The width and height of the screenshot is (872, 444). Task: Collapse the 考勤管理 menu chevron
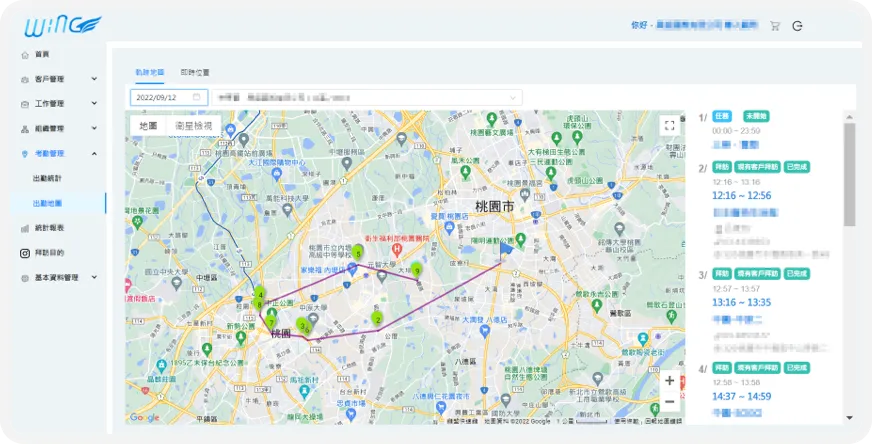(94, 154)
